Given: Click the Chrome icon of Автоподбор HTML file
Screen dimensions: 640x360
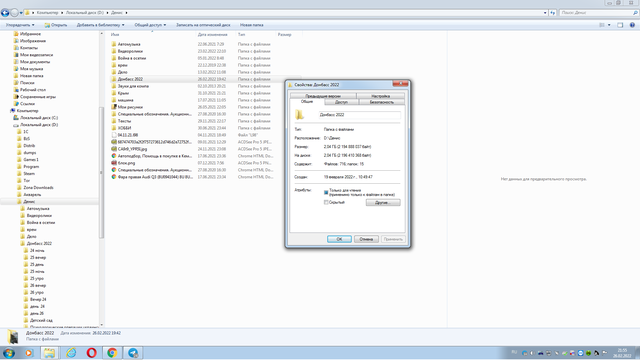Looking at the screenshot, I should 114,156.
